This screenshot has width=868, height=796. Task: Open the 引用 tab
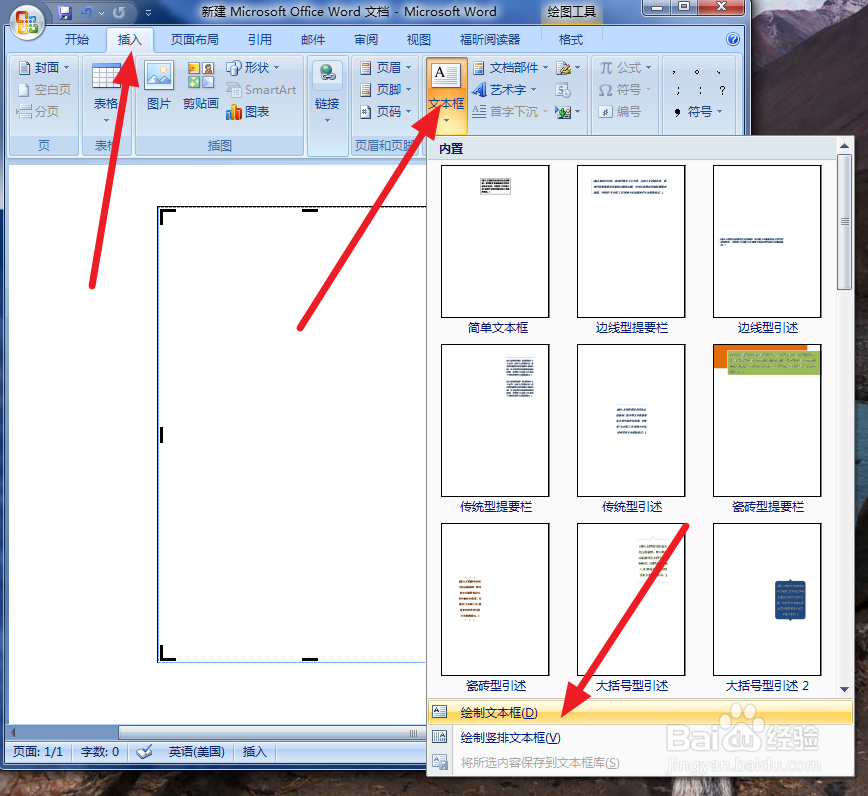(x=260, y=40)
